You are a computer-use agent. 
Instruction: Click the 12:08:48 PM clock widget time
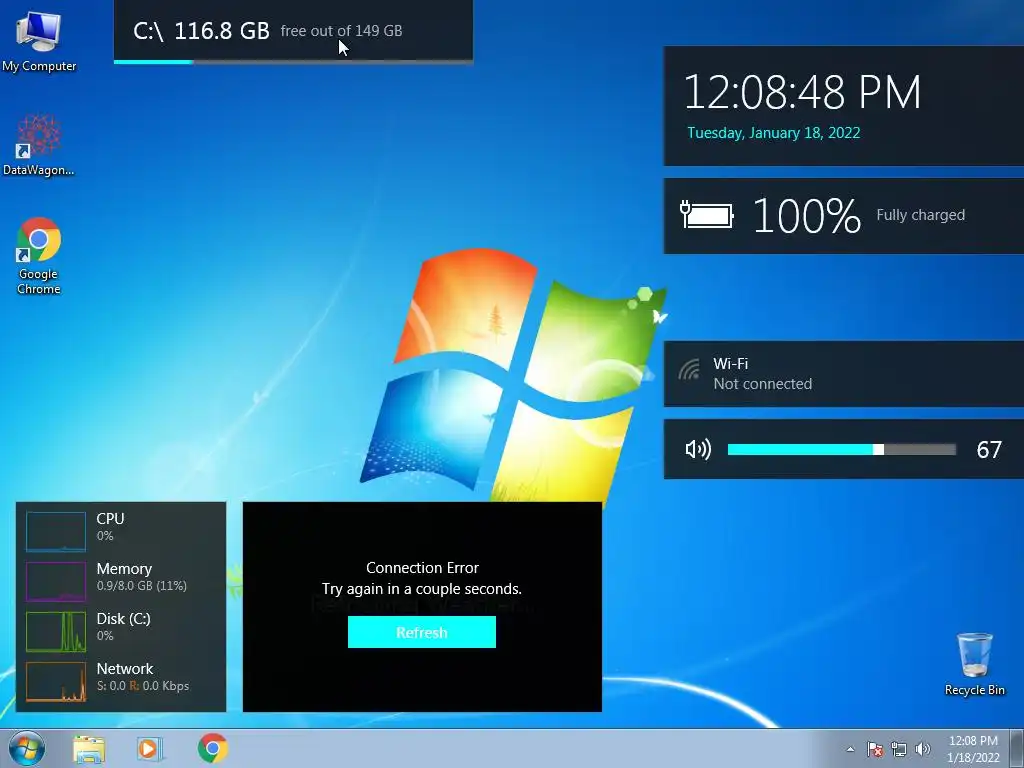point(802,92)
